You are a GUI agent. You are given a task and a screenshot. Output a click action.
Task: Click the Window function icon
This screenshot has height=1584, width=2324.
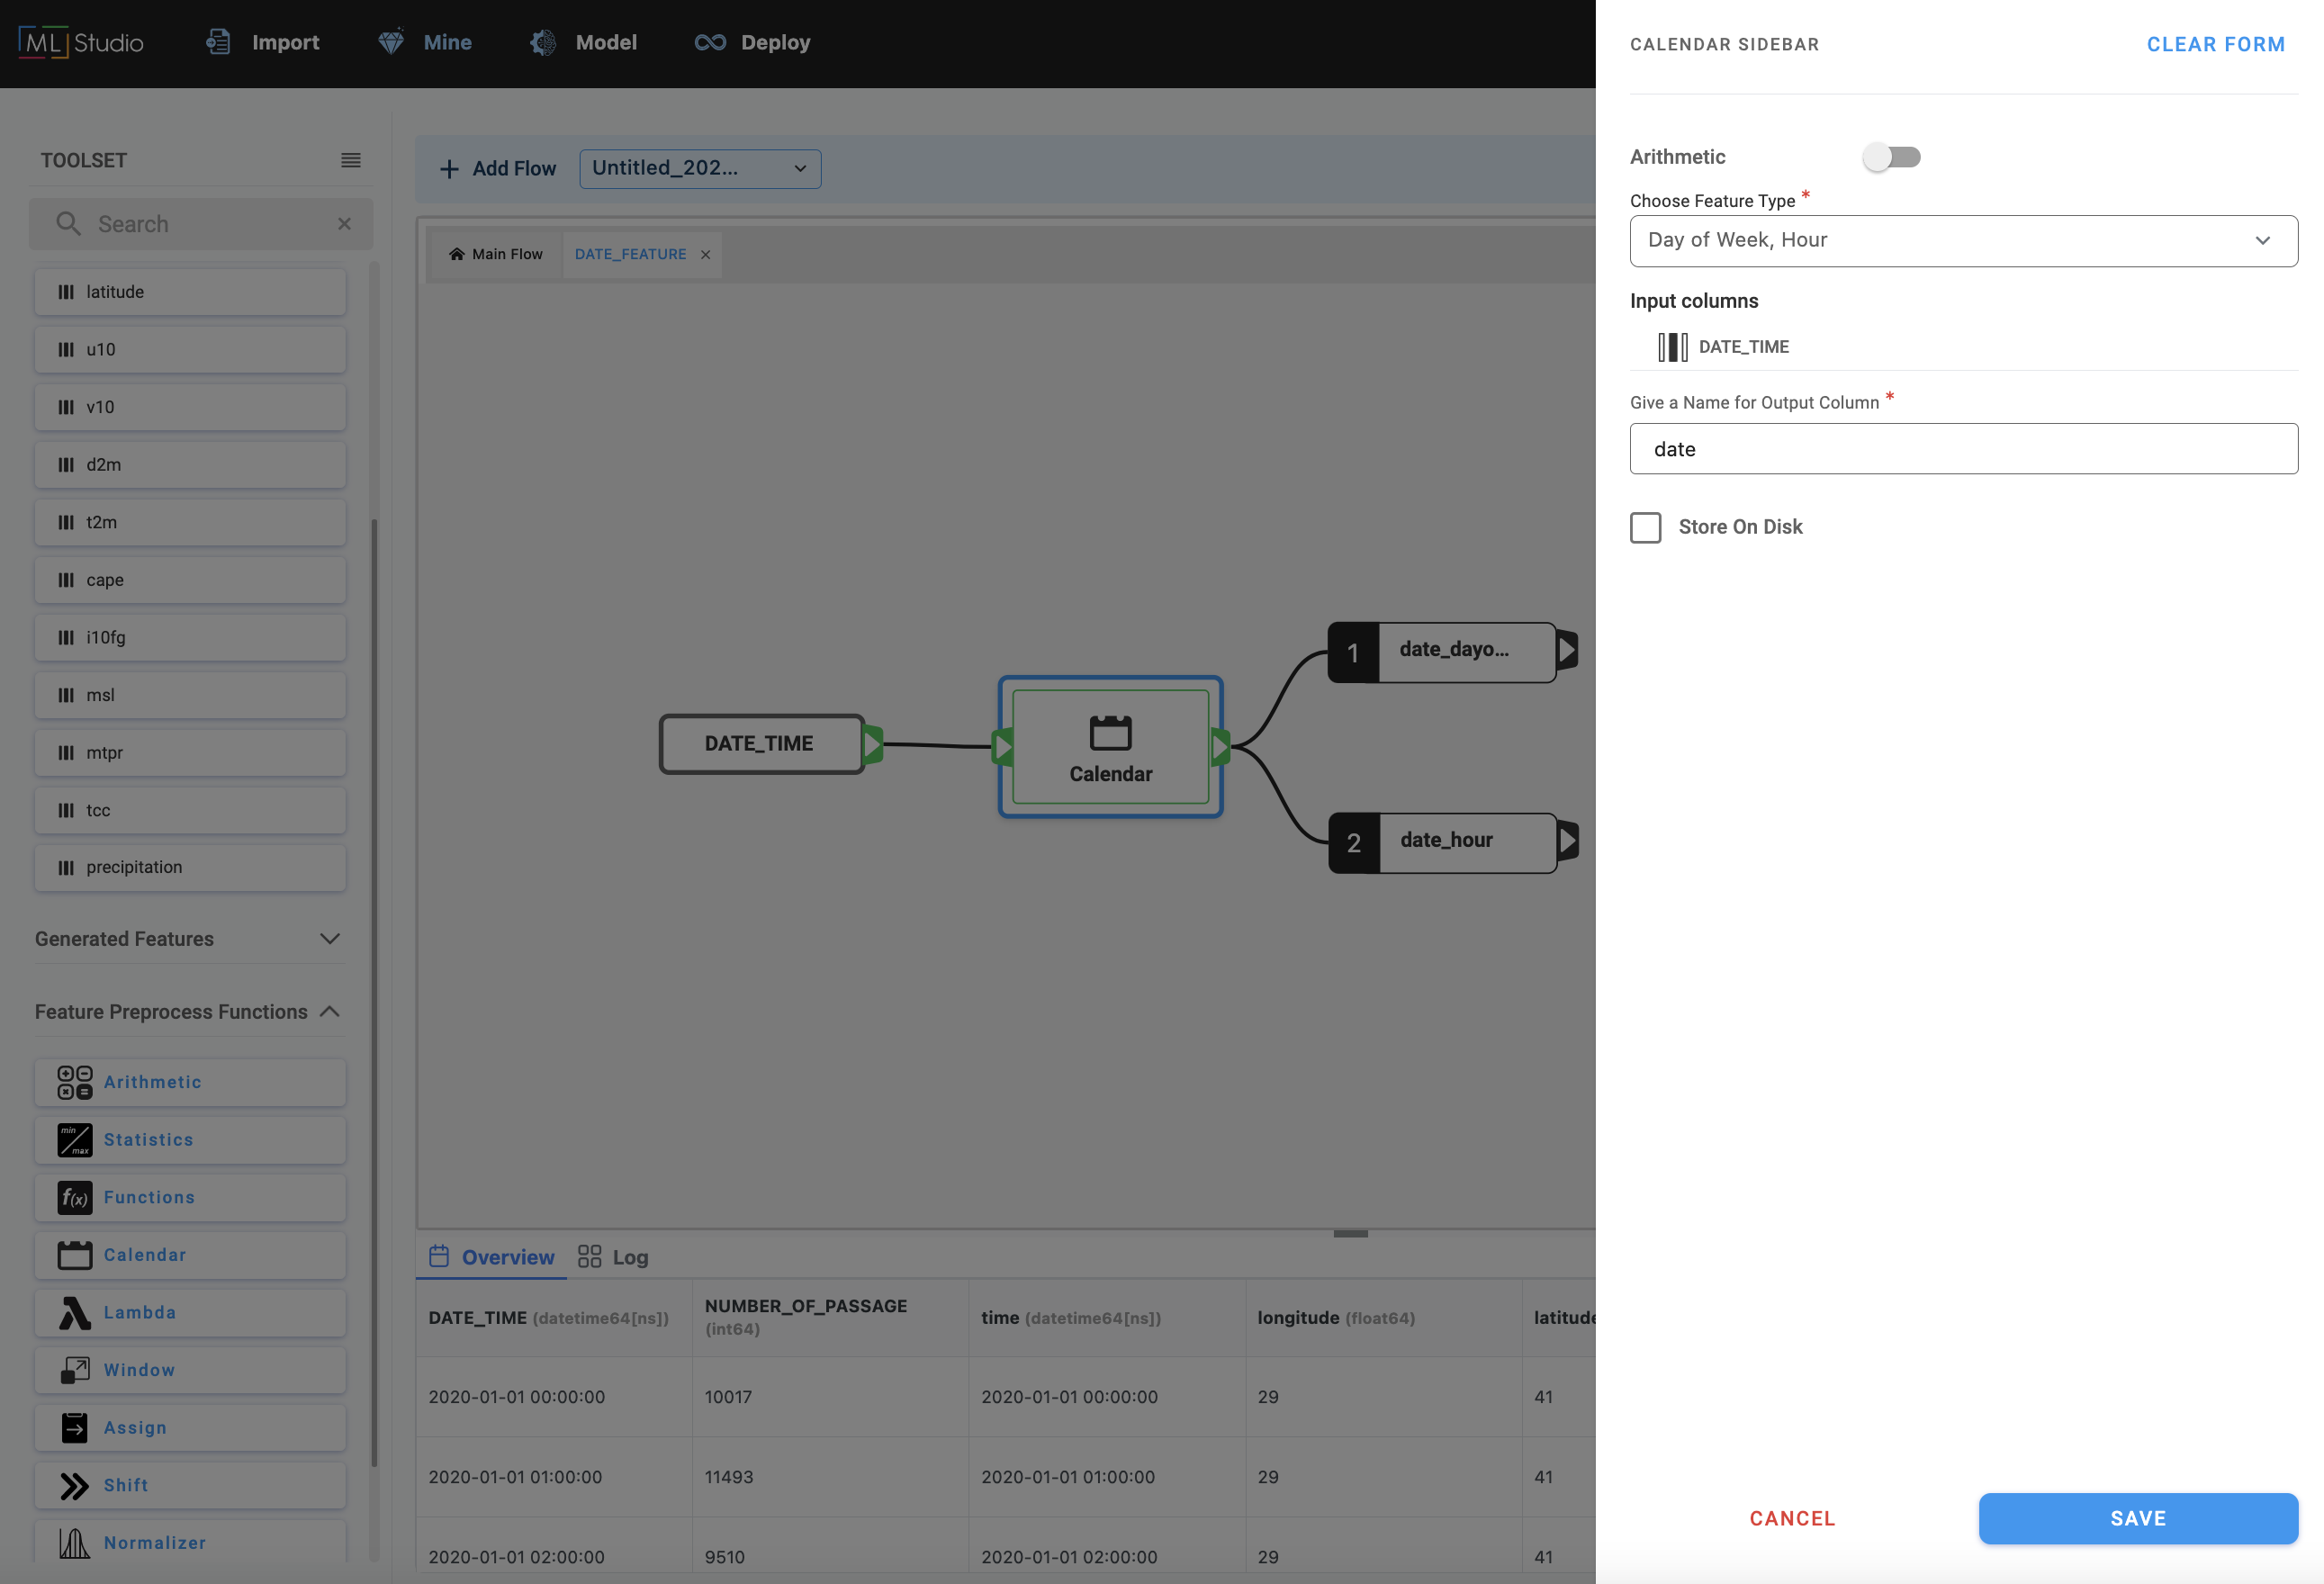point(74,1370)
